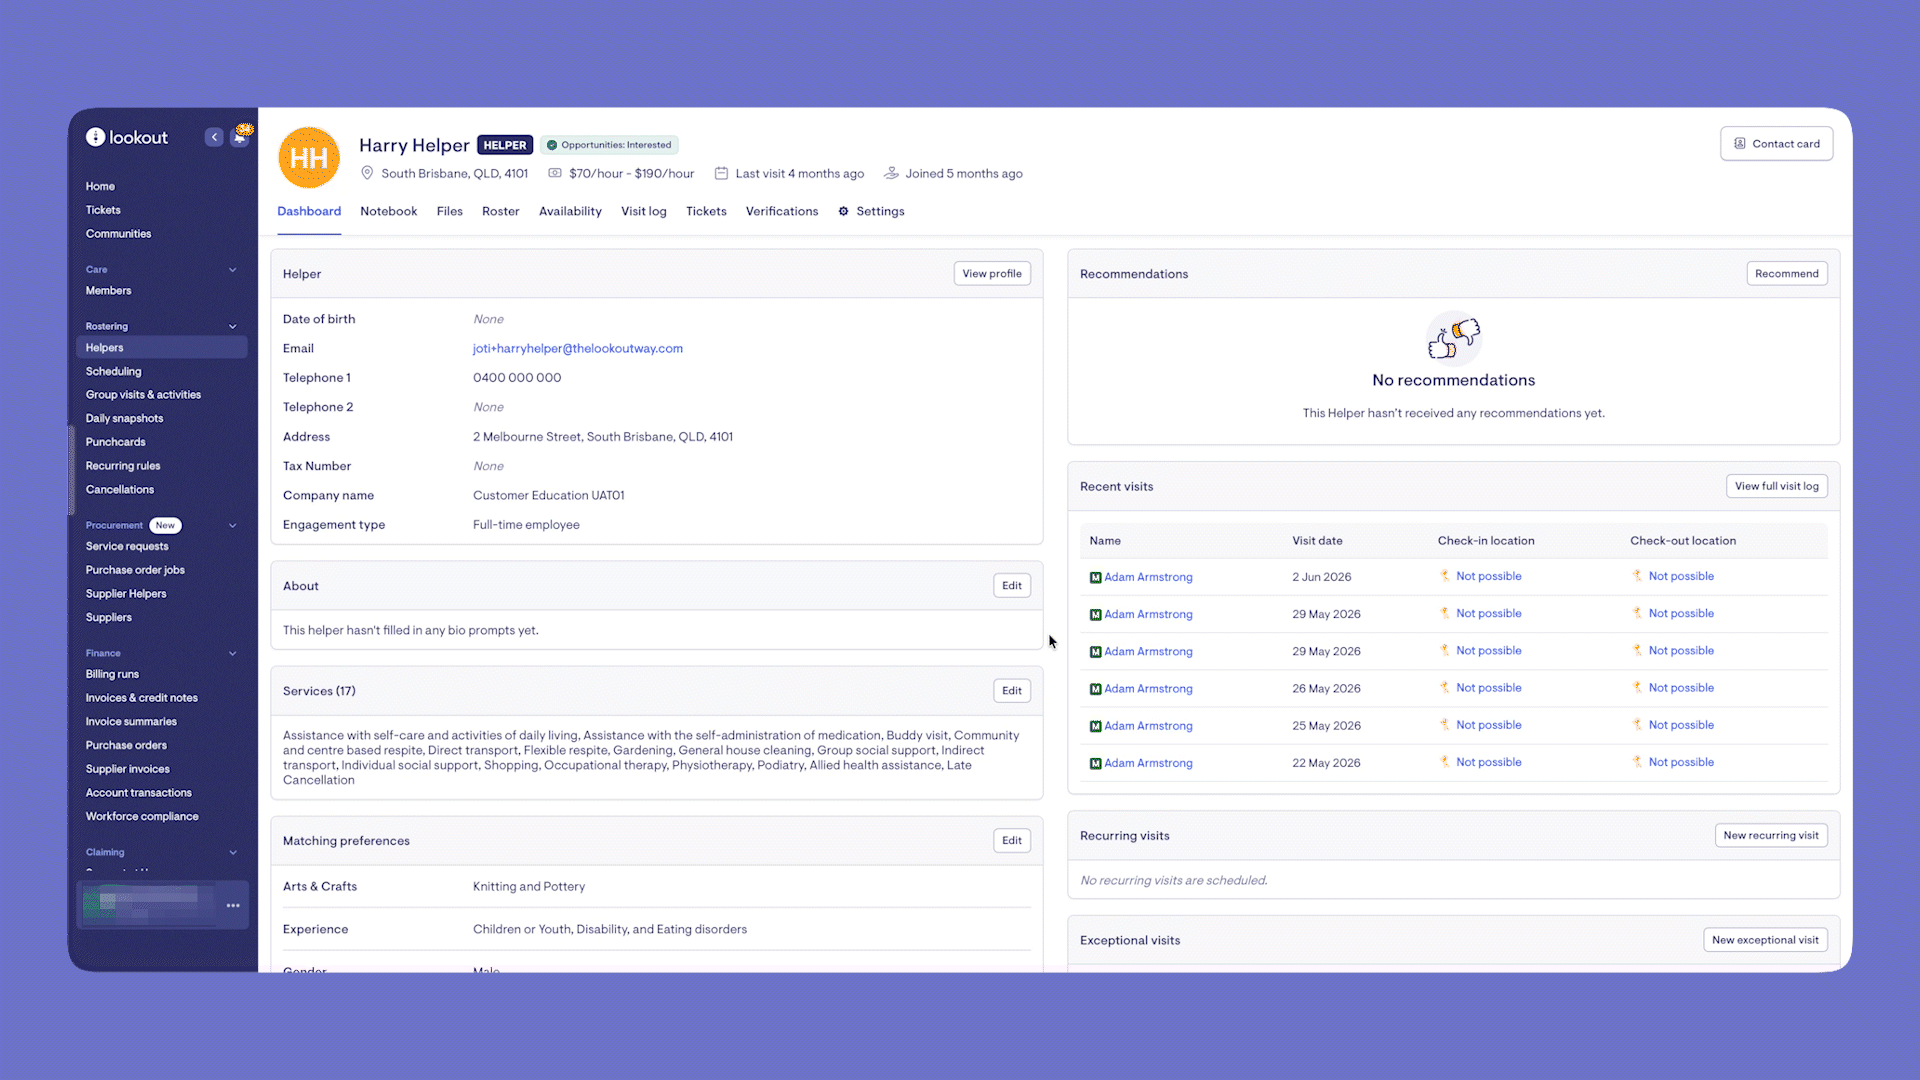Open the helper's email address link
Viewport: 1920px width, 1080px height.
(578, 348)
